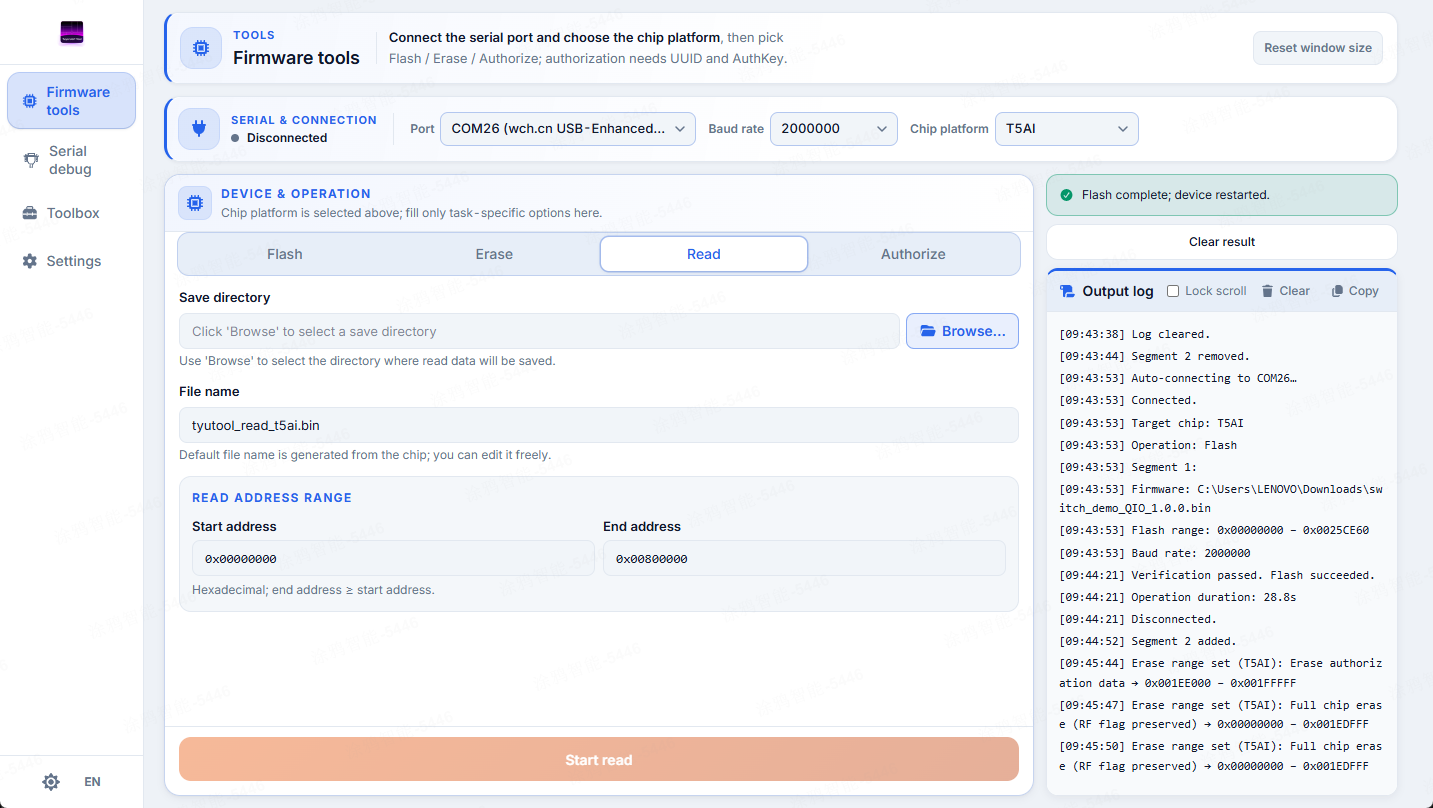Click the 'Auto-connecting to COM26' log line
This screenshot has height=808, width=1433.
click(x=1178, y=378)
